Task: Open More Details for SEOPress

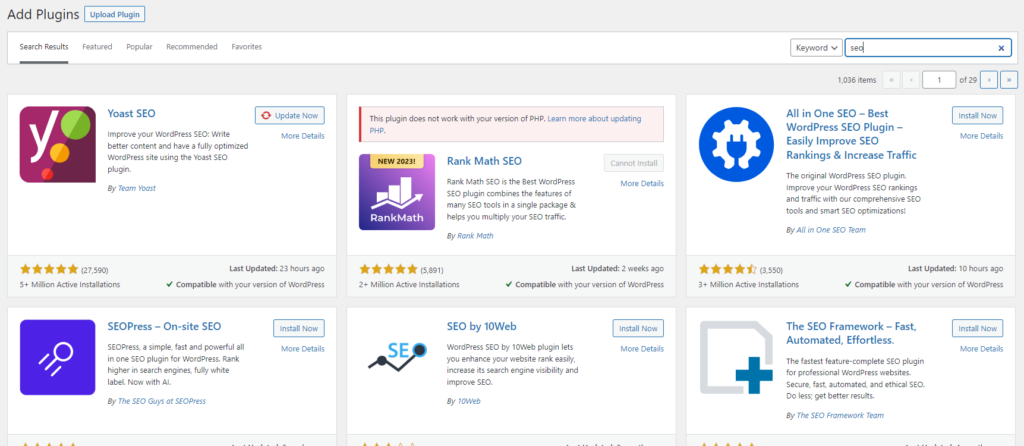Action: pyautogui.click(x=302, y=349)
